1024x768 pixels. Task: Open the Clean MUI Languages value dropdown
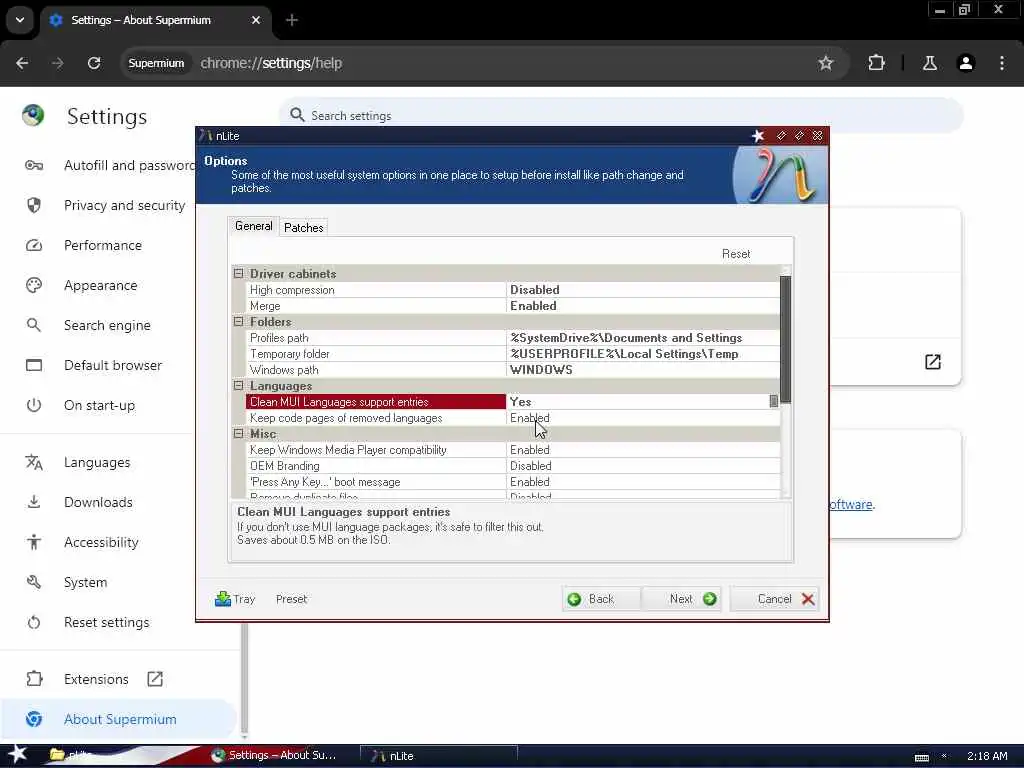point(774,401)
